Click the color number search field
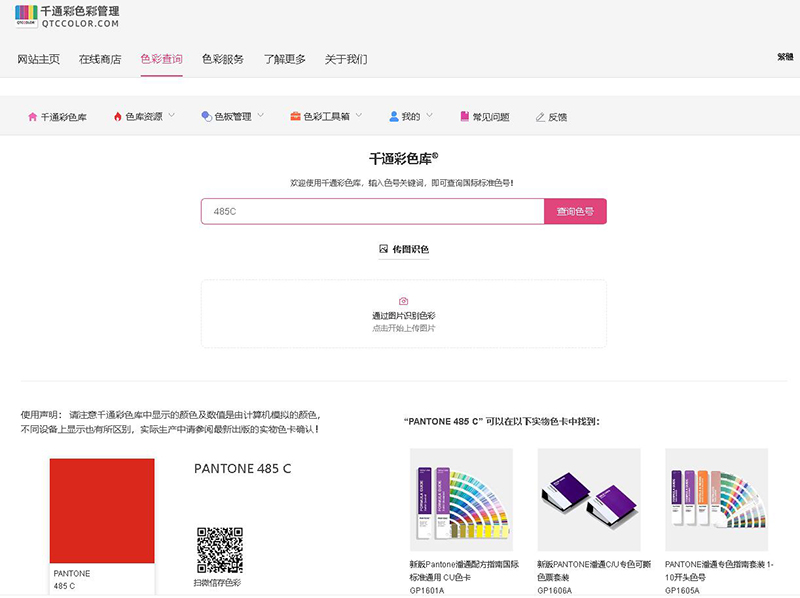 372,212
